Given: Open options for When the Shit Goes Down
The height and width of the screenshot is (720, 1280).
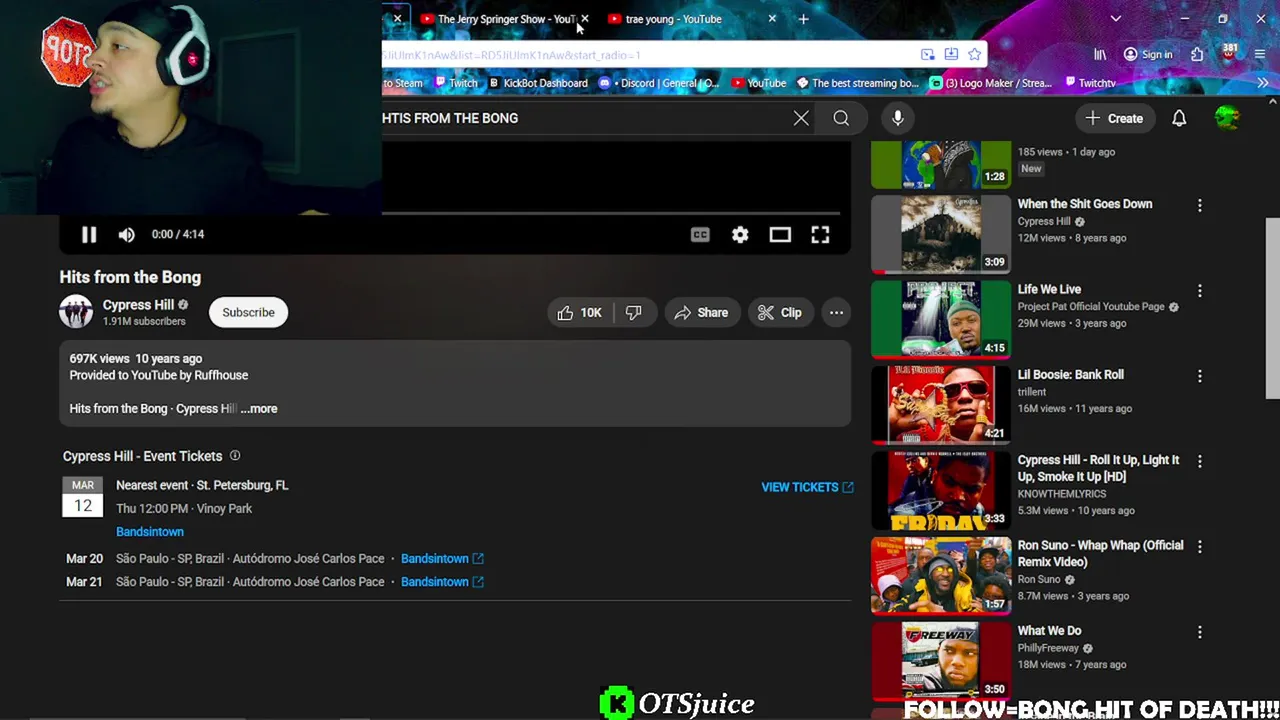Looking at the screenshot, I should tap(1199, 205).
